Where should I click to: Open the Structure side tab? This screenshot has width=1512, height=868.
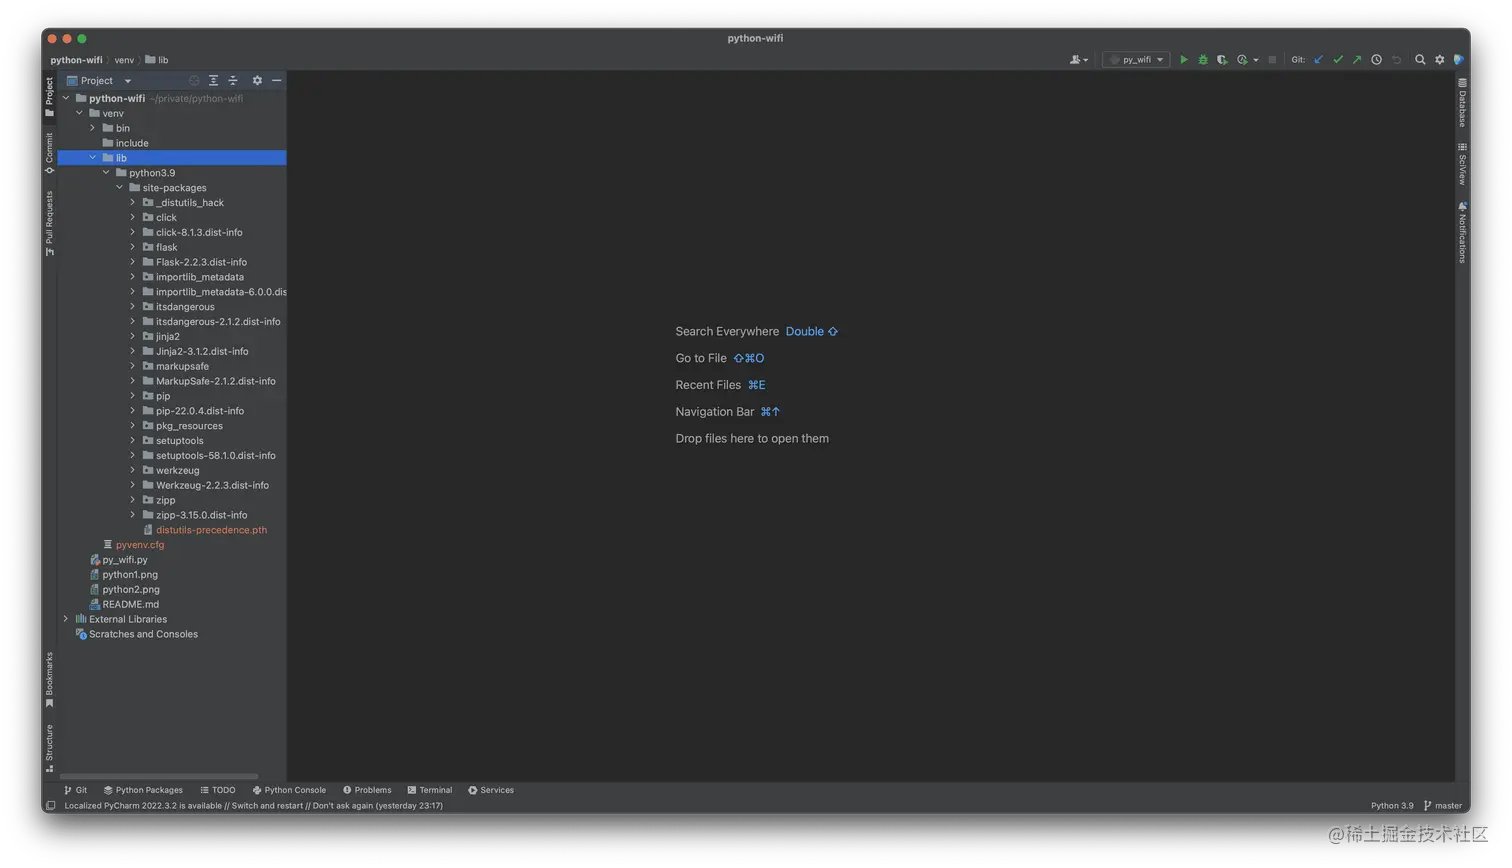pos(49,748)
